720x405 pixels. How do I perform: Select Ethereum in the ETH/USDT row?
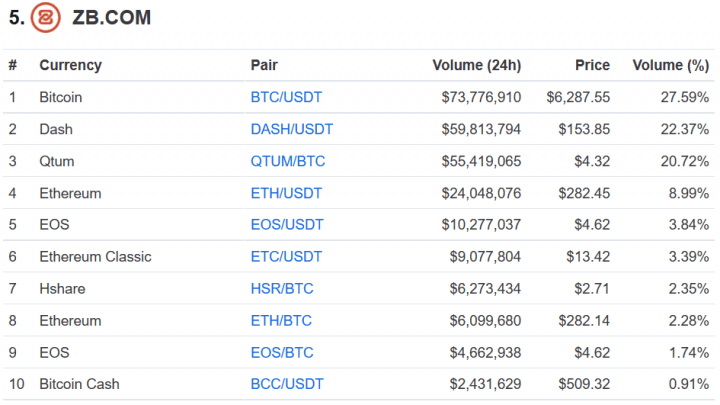70,194
